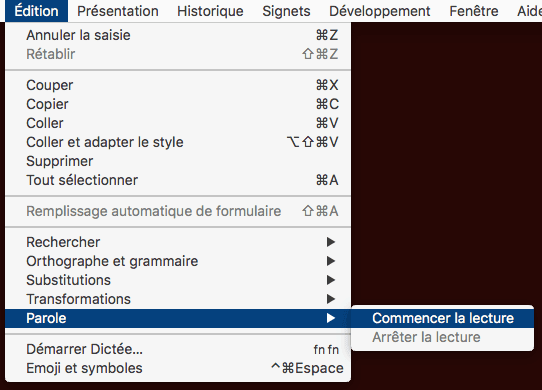Open Emoji et symboles
This screenshot has height=390, width=542.
[178, 368]
